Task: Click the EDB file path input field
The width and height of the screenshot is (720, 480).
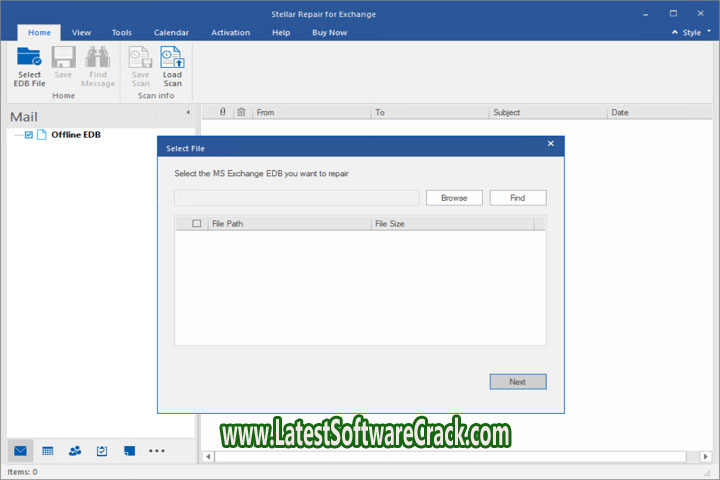Action: click(x=297, y=198)
